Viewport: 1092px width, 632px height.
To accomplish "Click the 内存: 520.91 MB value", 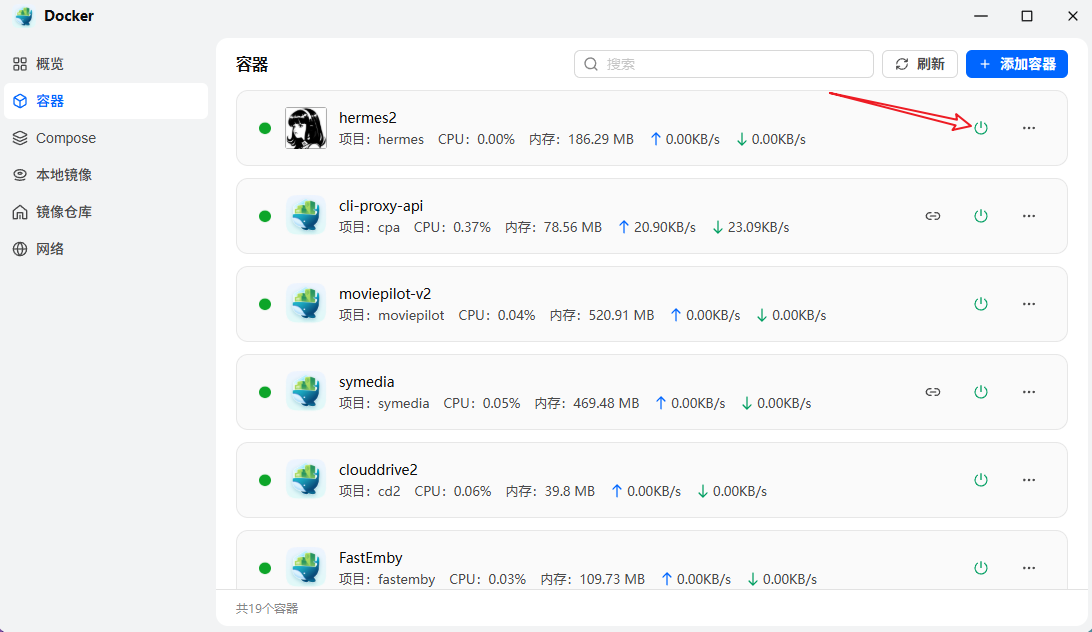I will coord(602,316).
